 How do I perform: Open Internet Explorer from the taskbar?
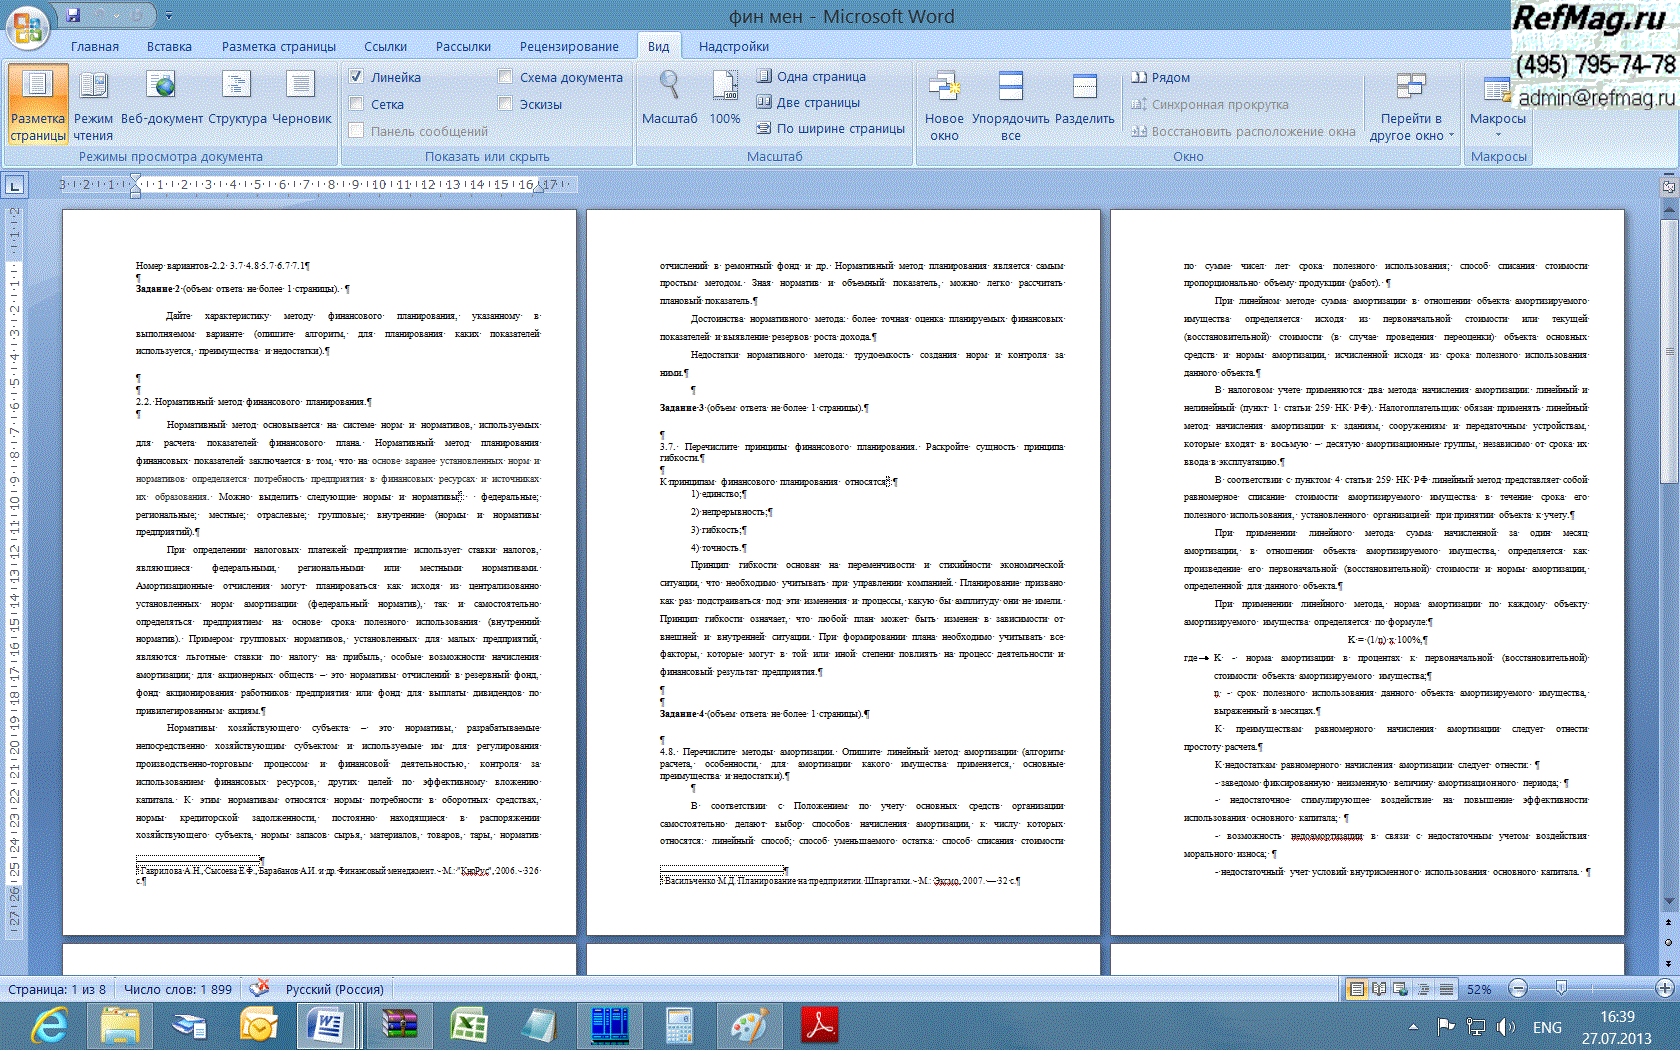coord(50,1026)
